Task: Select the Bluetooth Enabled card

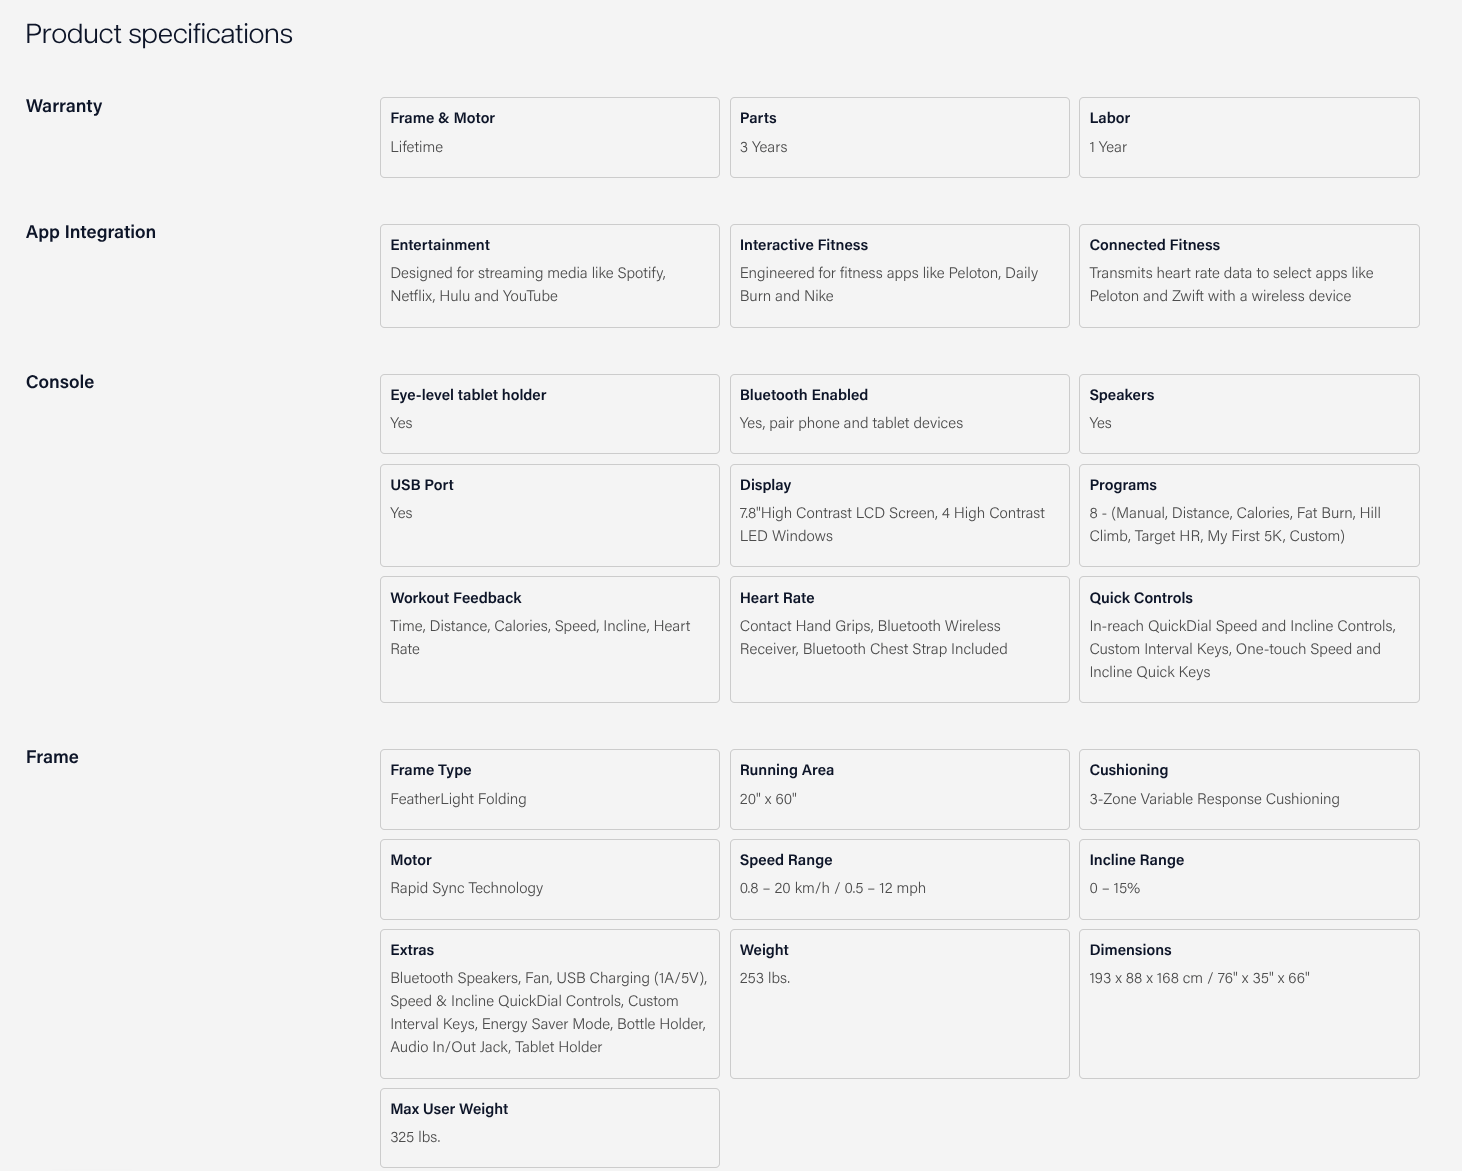Action: [x=899, y=413]
